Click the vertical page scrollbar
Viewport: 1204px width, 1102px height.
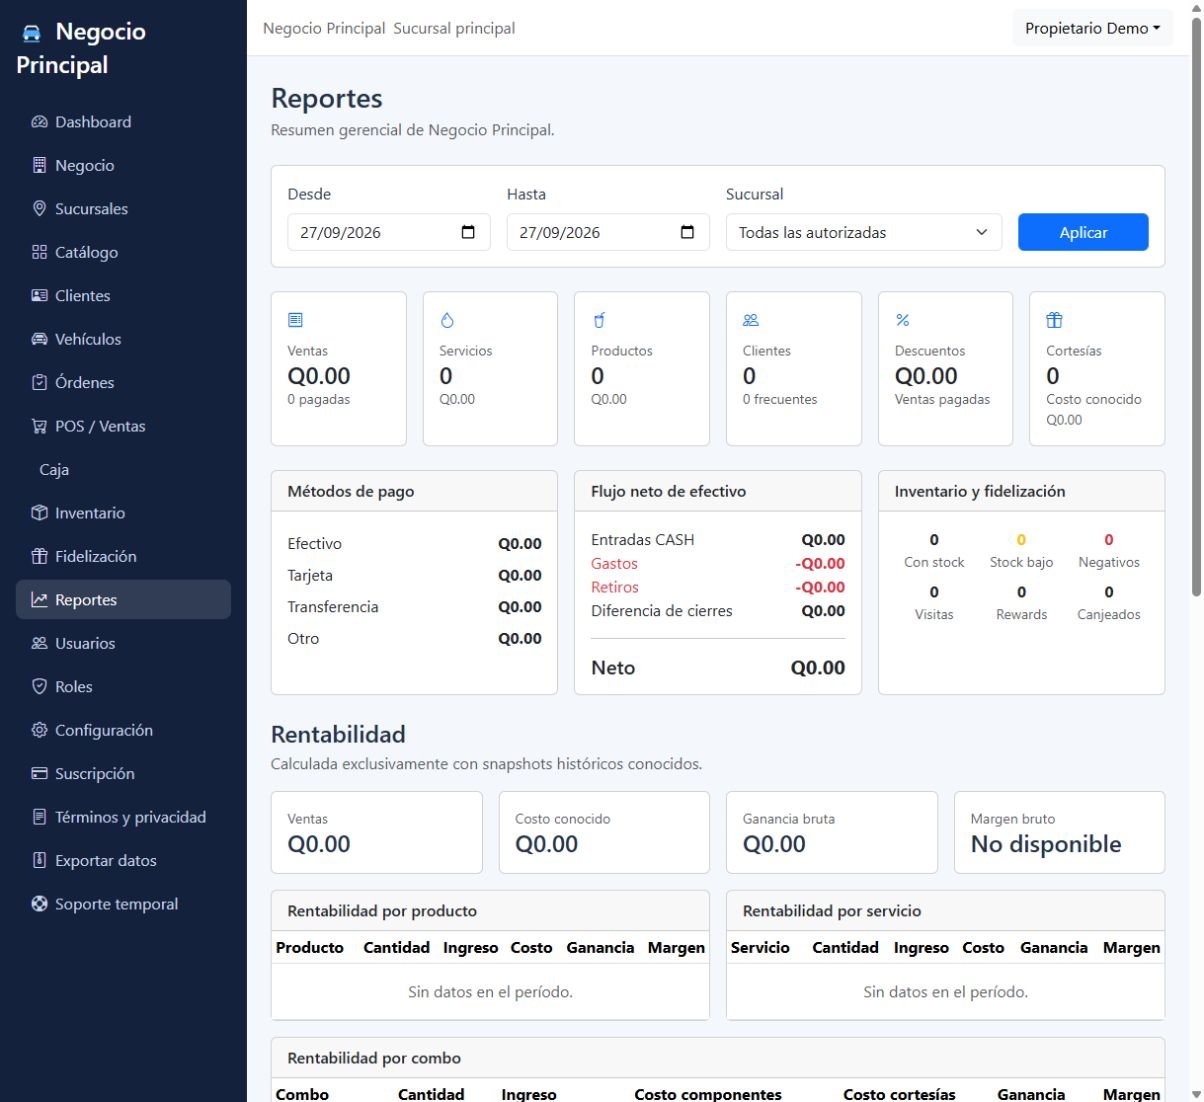tap(1196, 308)
